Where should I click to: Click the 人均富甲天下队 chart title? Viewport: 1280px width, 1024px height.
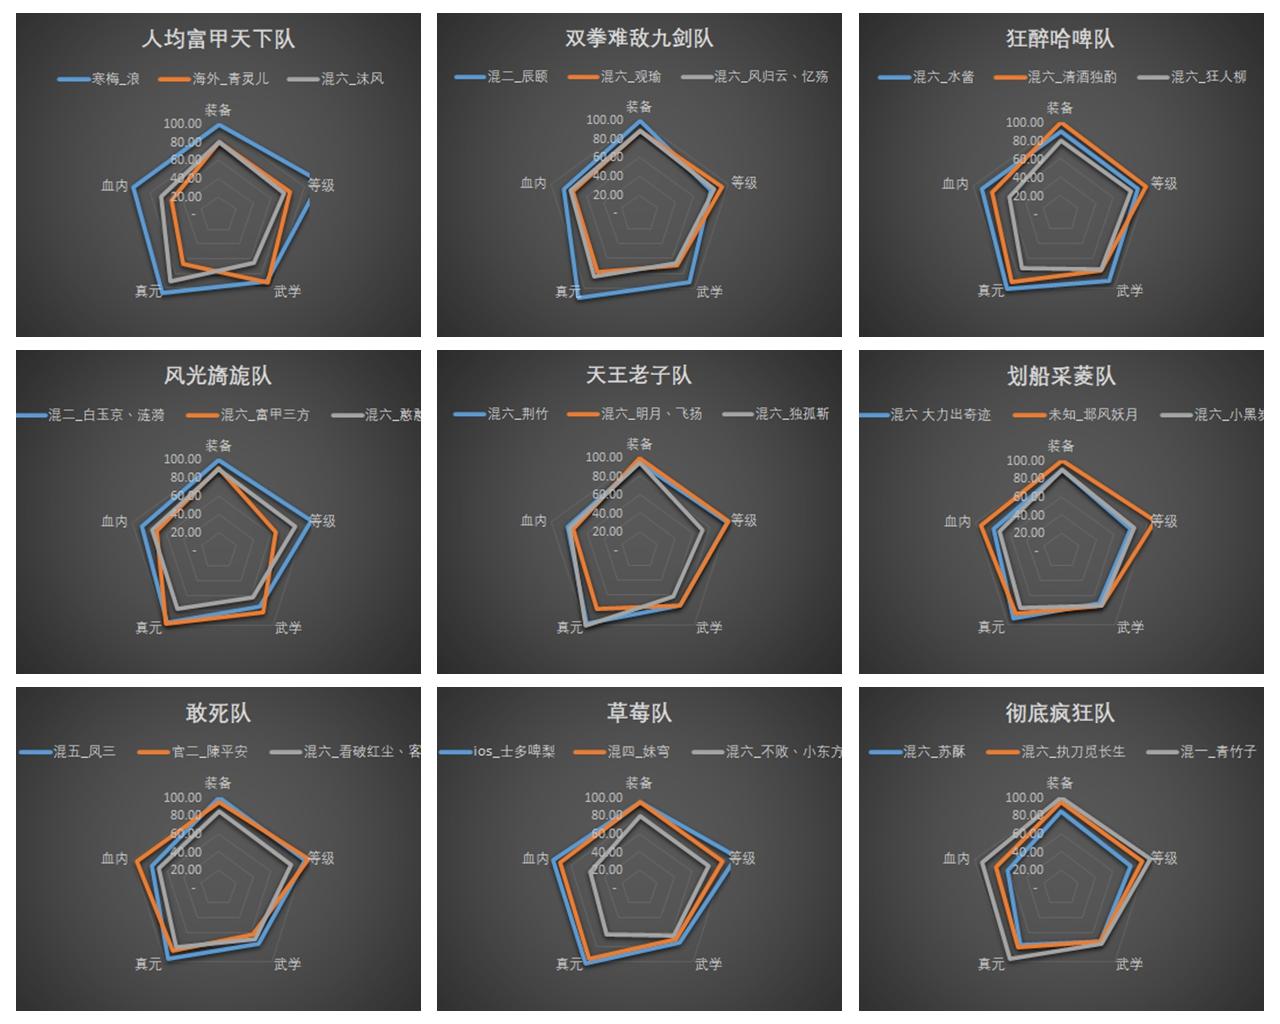218,39
